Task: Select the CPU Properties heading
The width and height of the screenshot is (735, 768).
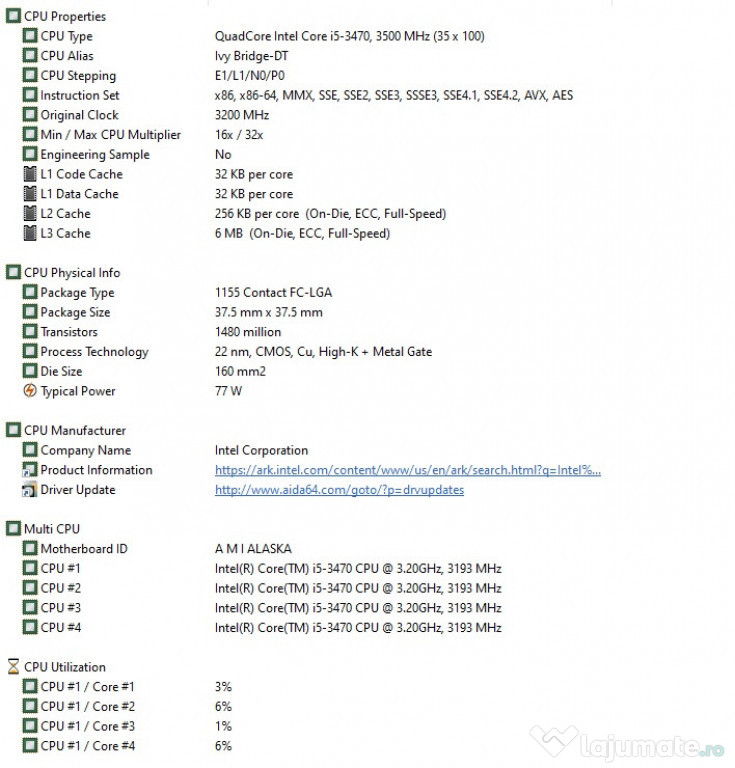Action: (65, 16)
